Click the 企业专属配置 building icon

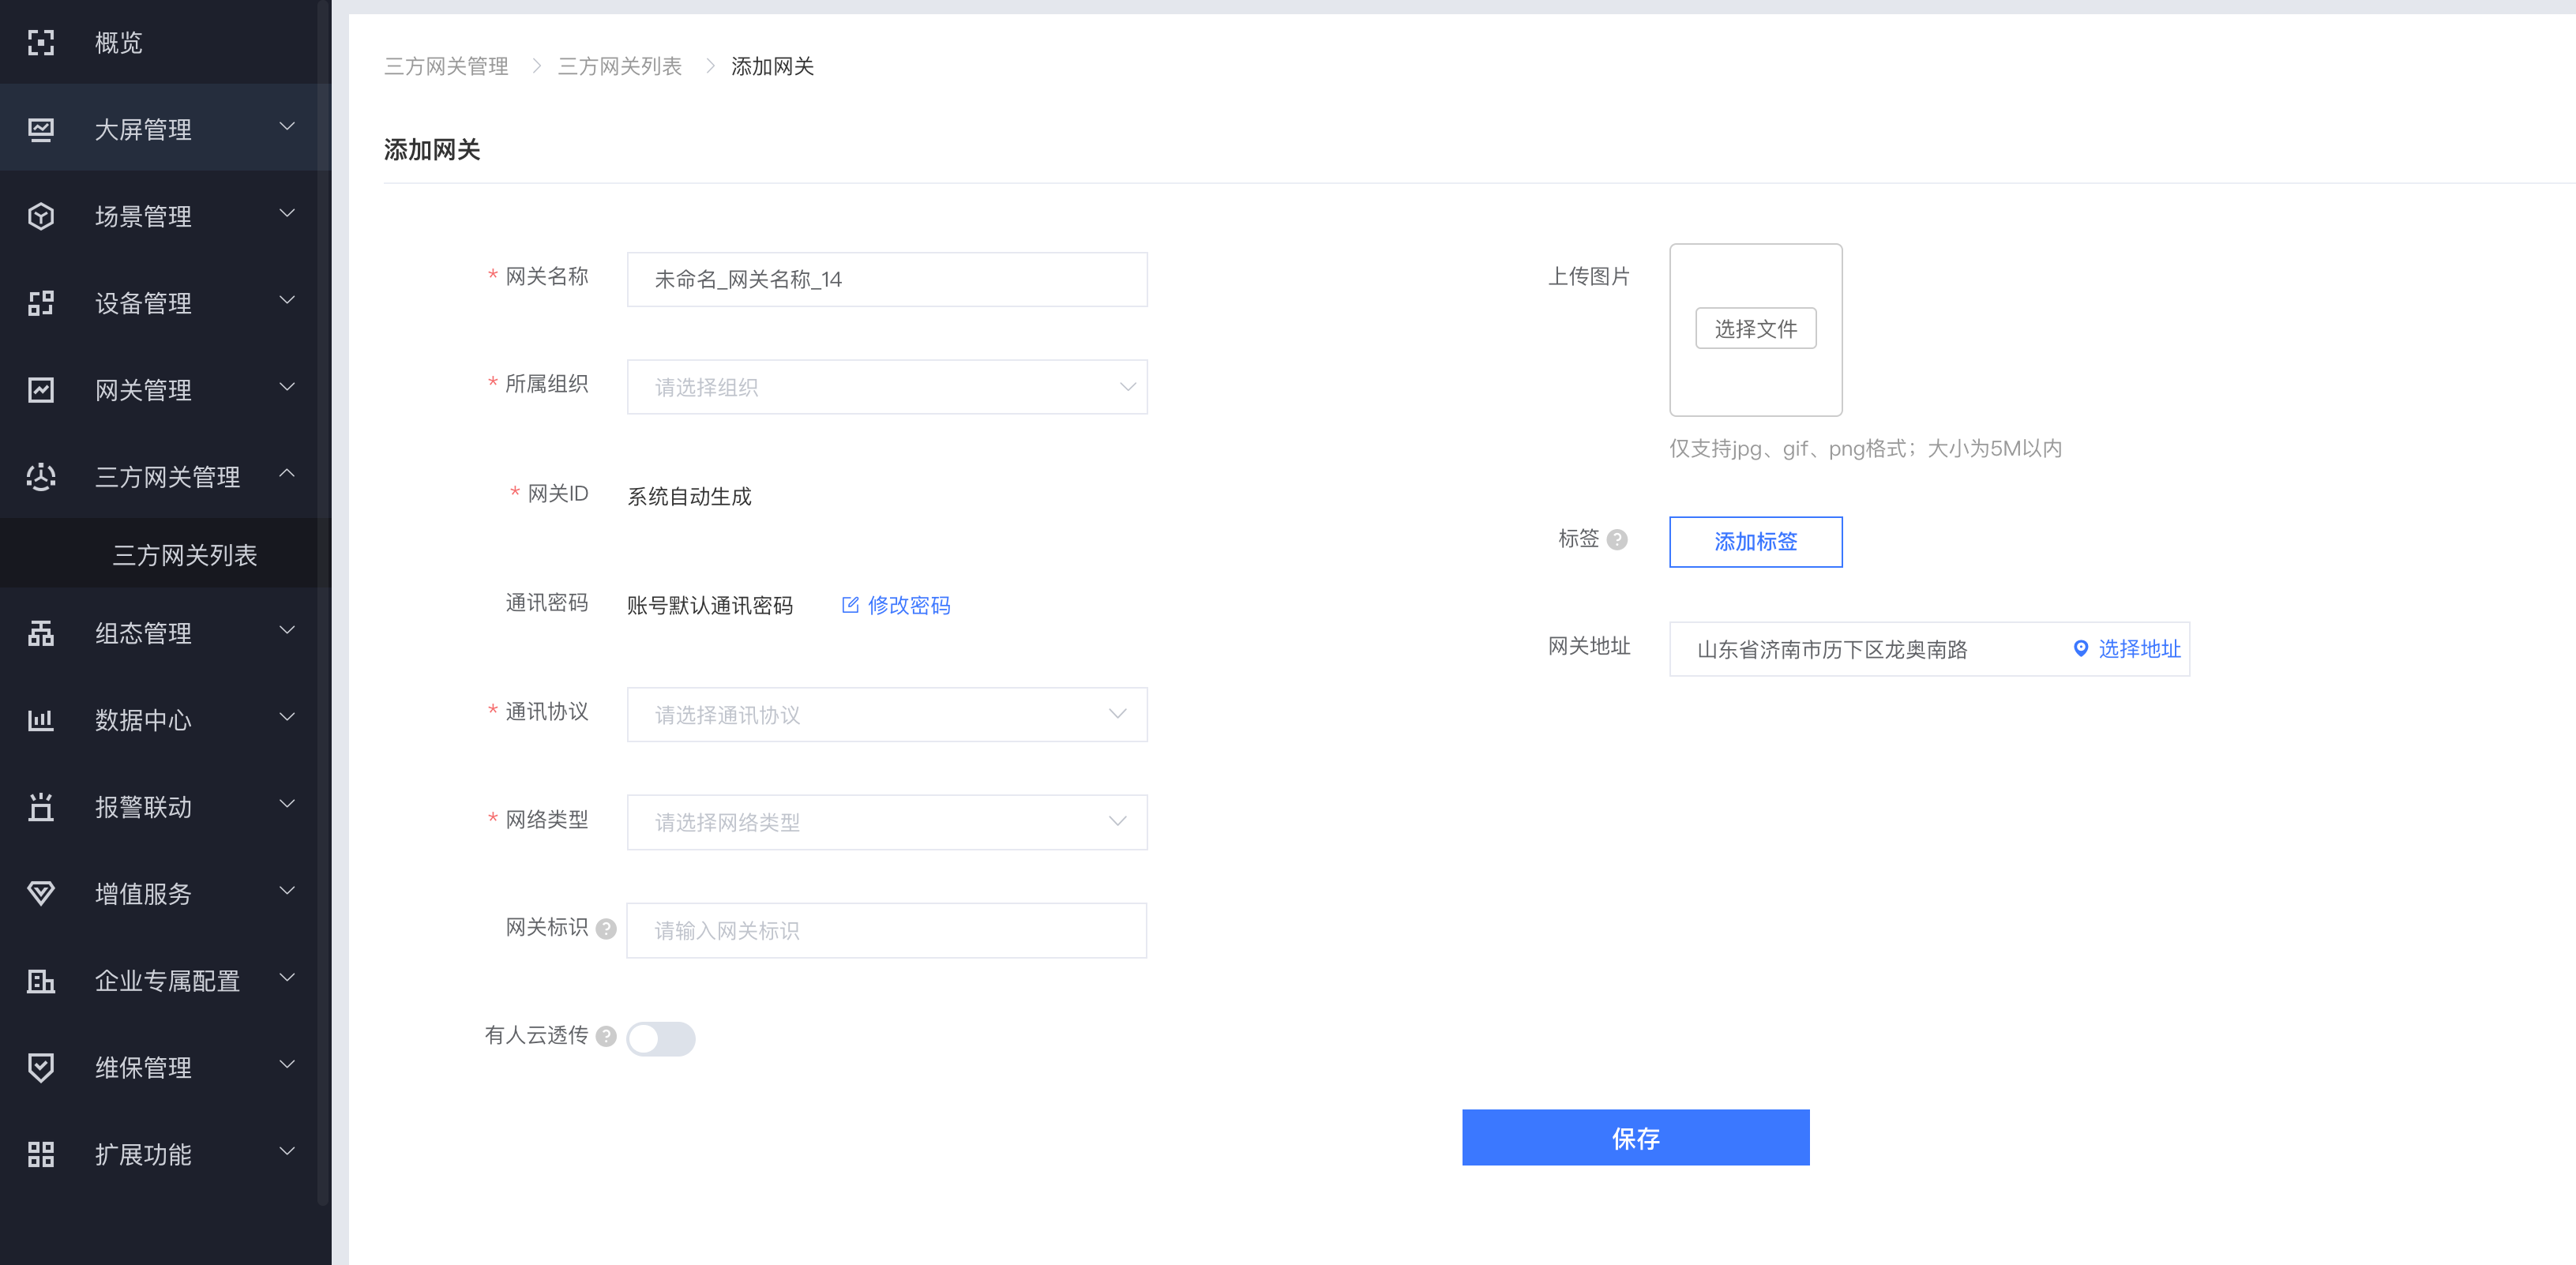(x=41, y=981)
